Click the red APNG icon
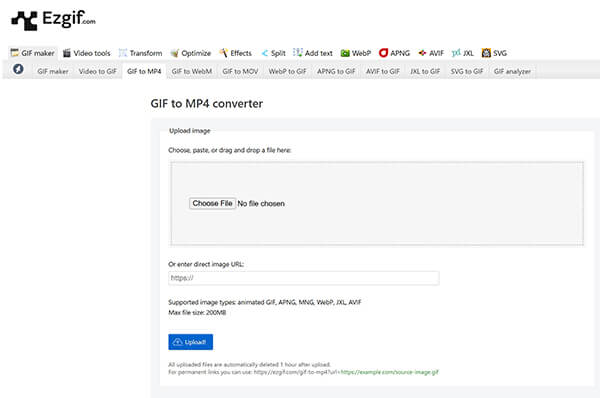This screenshot has height=398, width=600. (383, 53)
